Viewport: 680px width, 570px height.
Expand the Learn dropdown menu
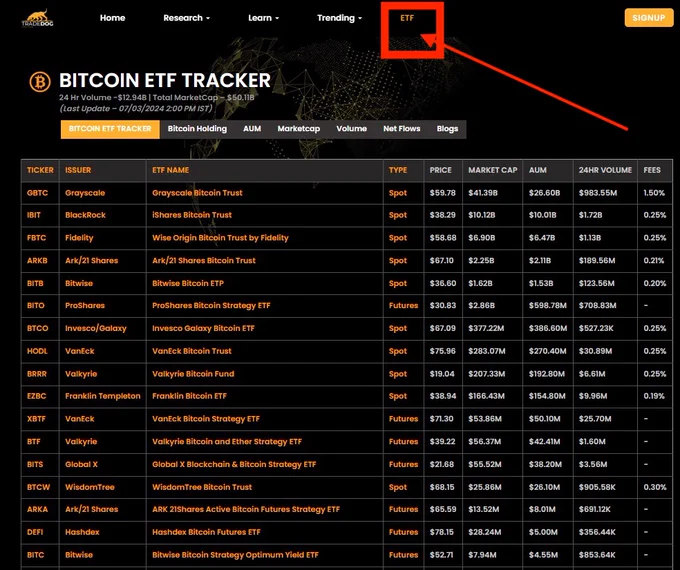264,18
